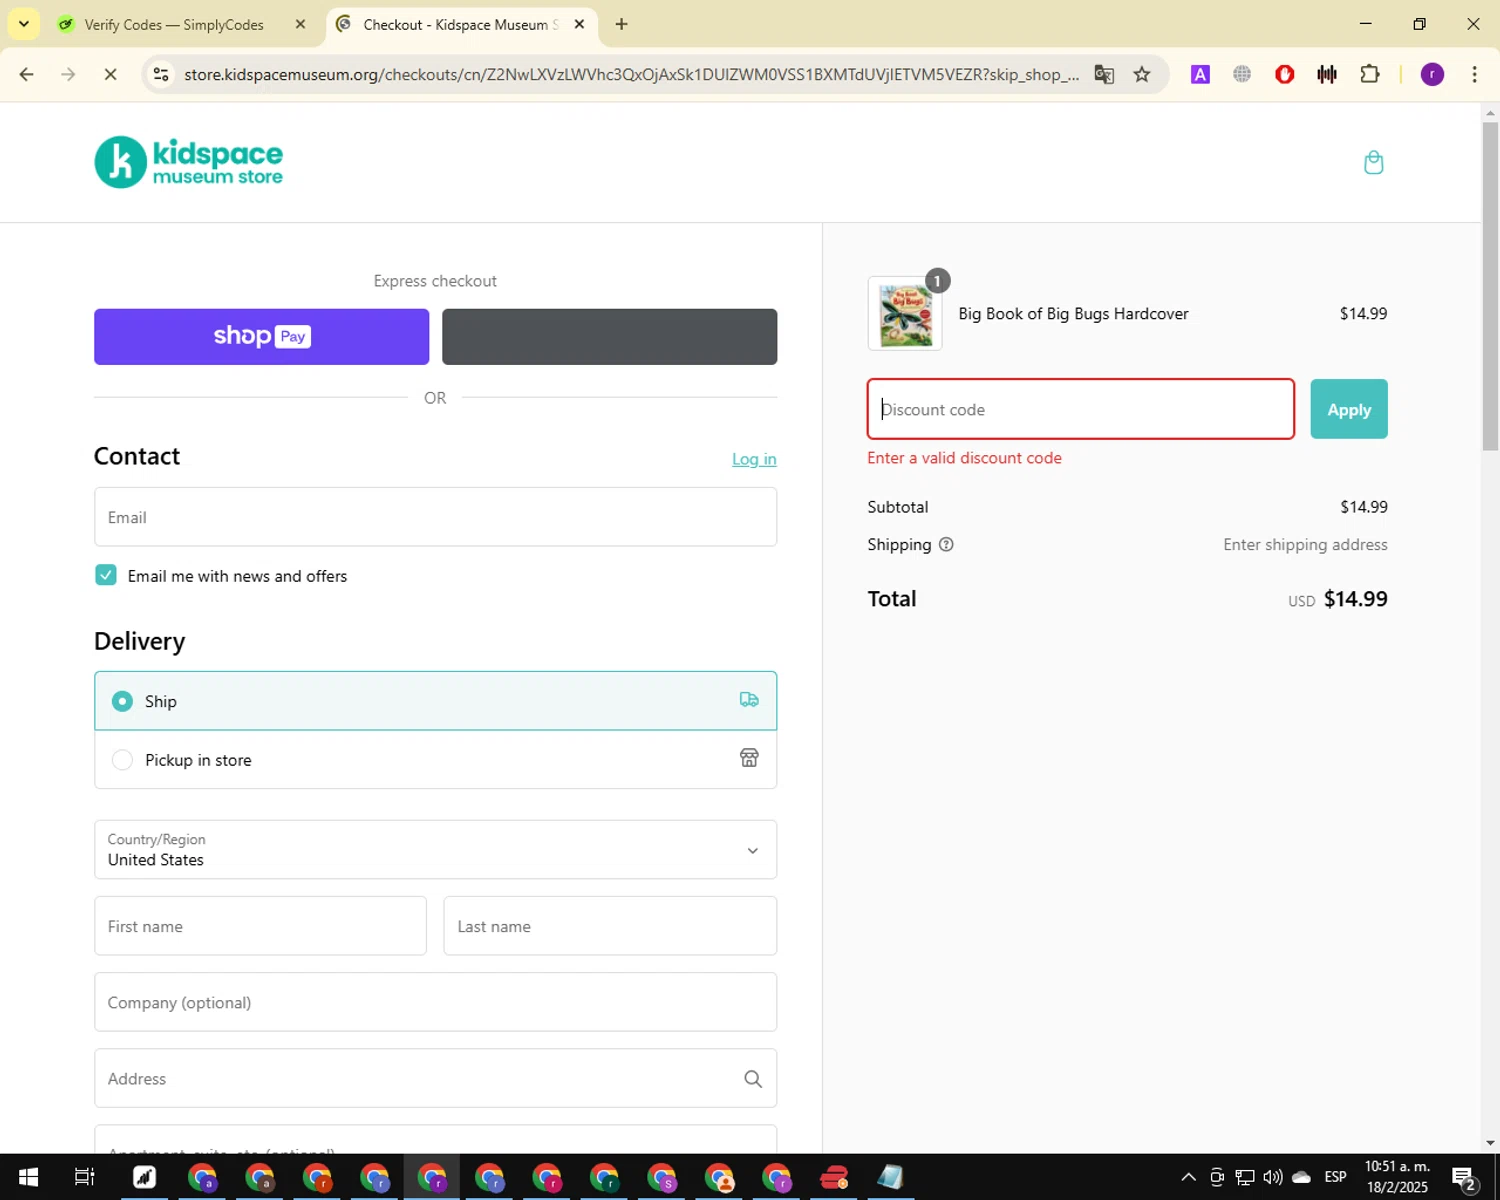
Task: Click the truck icon in Ship option
Action: [749, 700]
